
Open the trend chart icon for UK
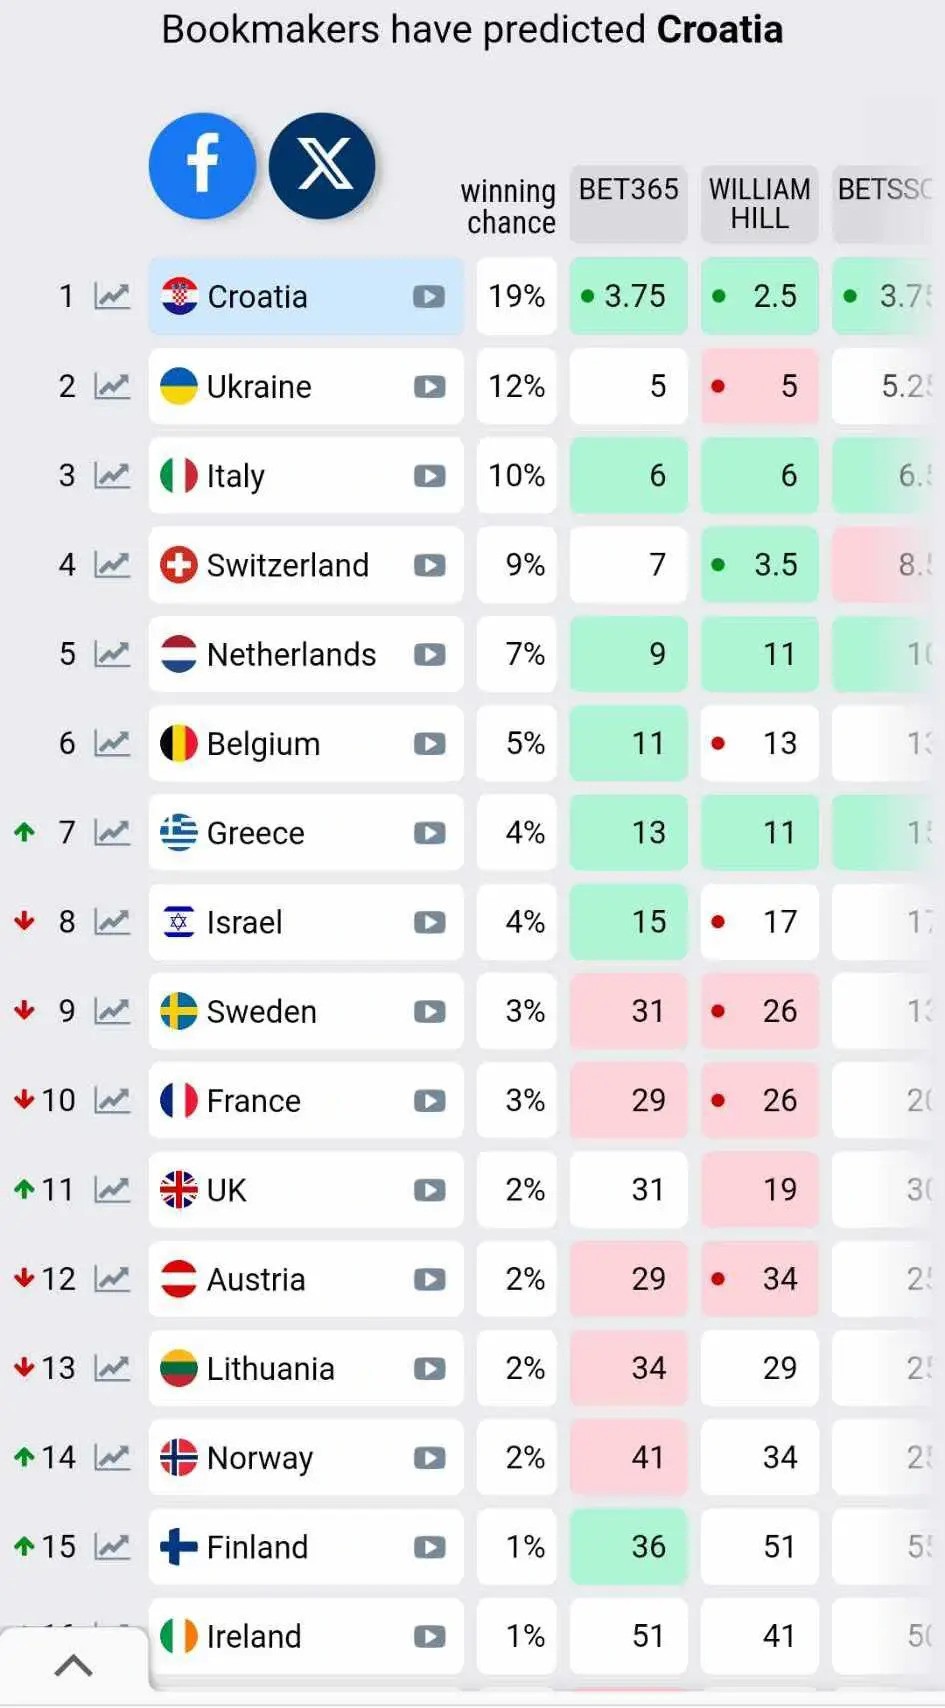coord(112,1190)
